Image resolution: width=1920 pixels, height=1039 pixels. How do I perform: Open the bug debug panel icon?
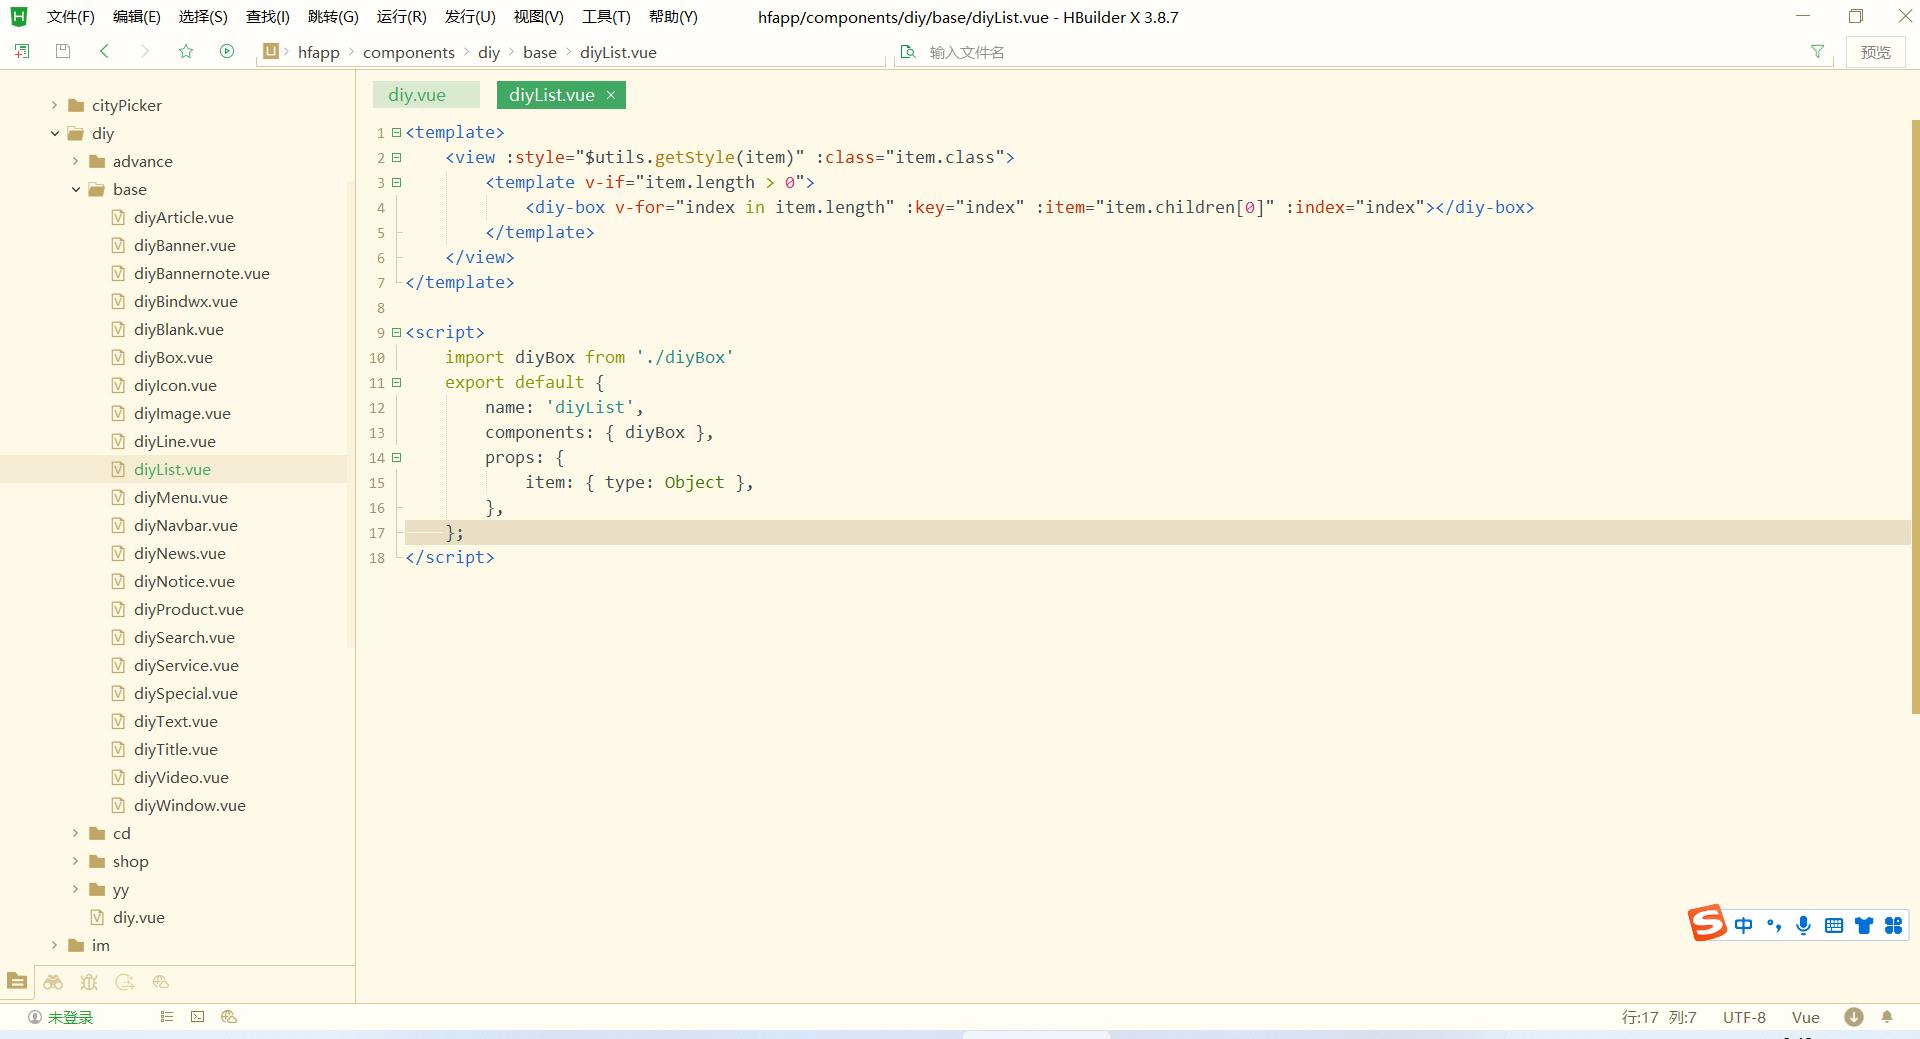89,982
